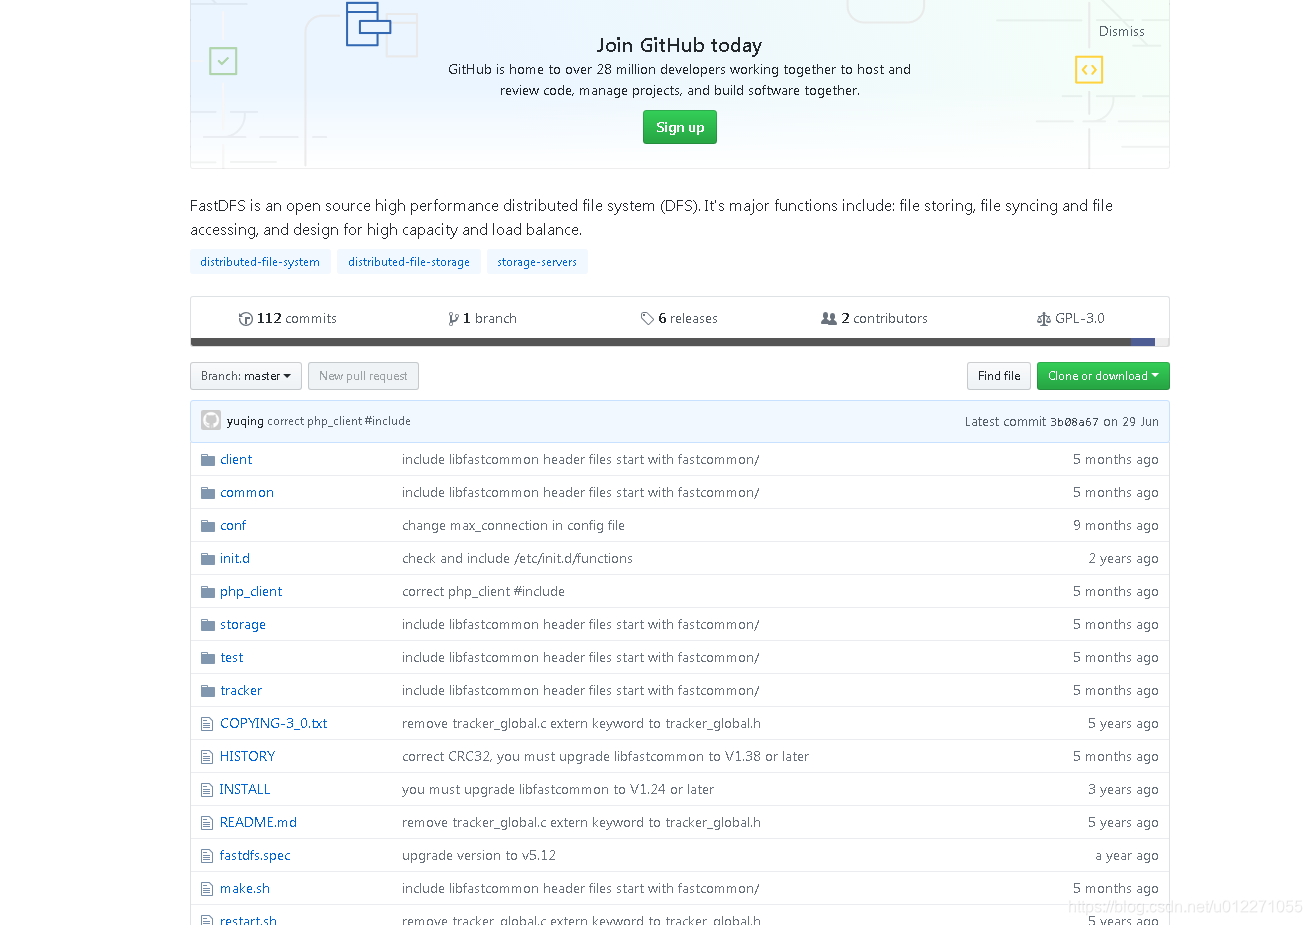Open the distributed-file-system topic tag
The image size is (1312, 925).
point(260,262)
